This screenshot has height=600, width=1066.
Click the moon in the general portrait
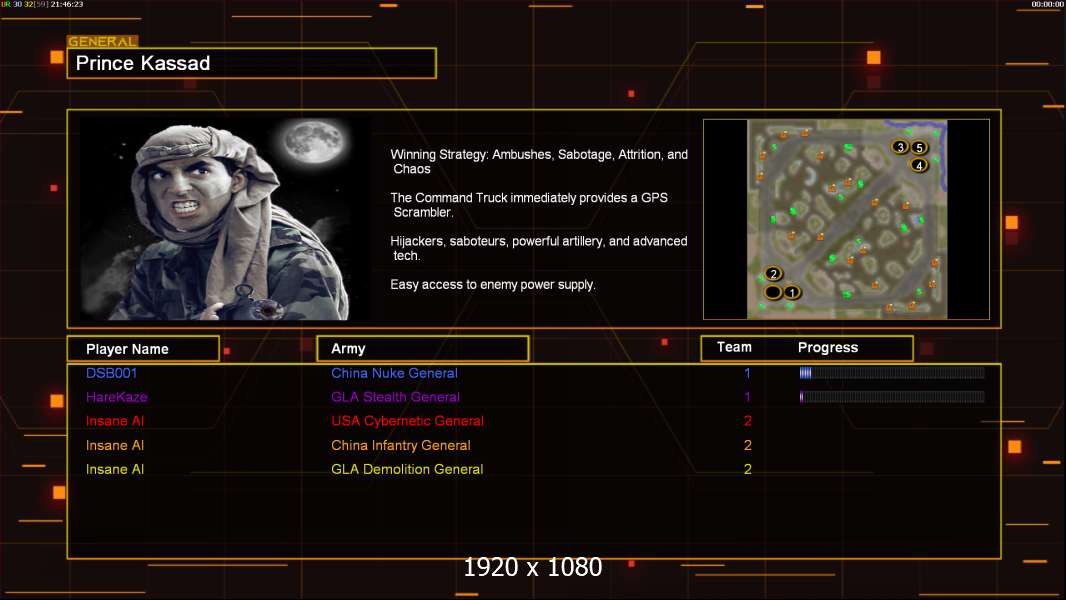click(314, 141)
